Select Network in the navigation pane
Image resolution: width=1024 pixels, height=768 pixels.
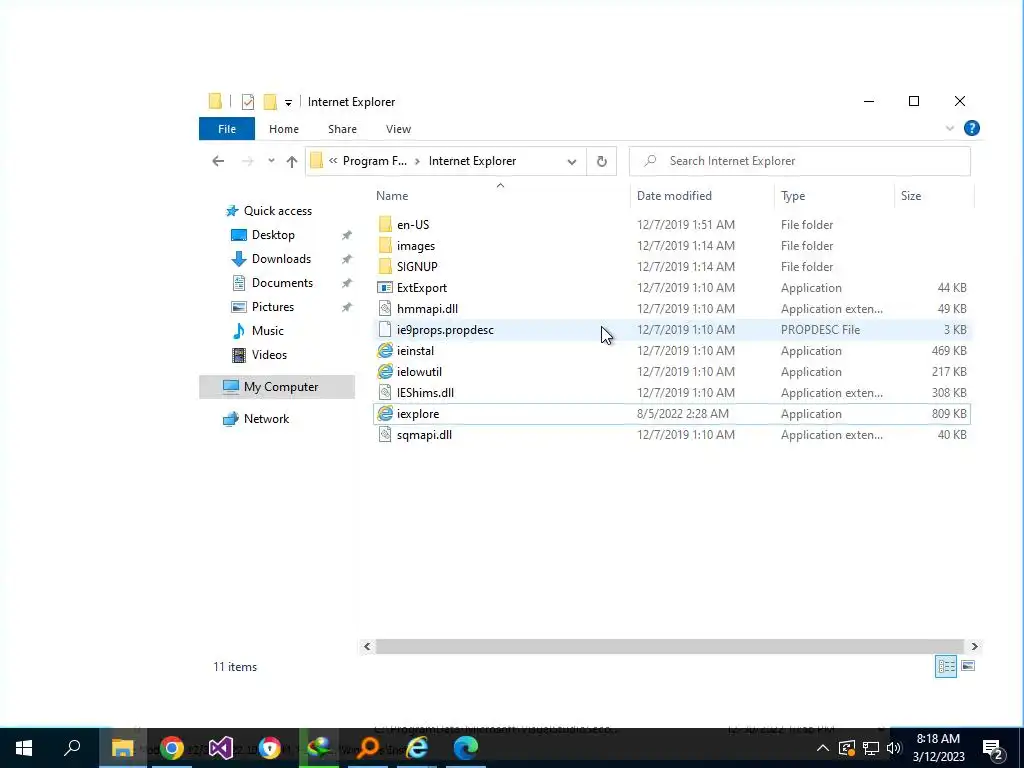click(x=266, y=419)
